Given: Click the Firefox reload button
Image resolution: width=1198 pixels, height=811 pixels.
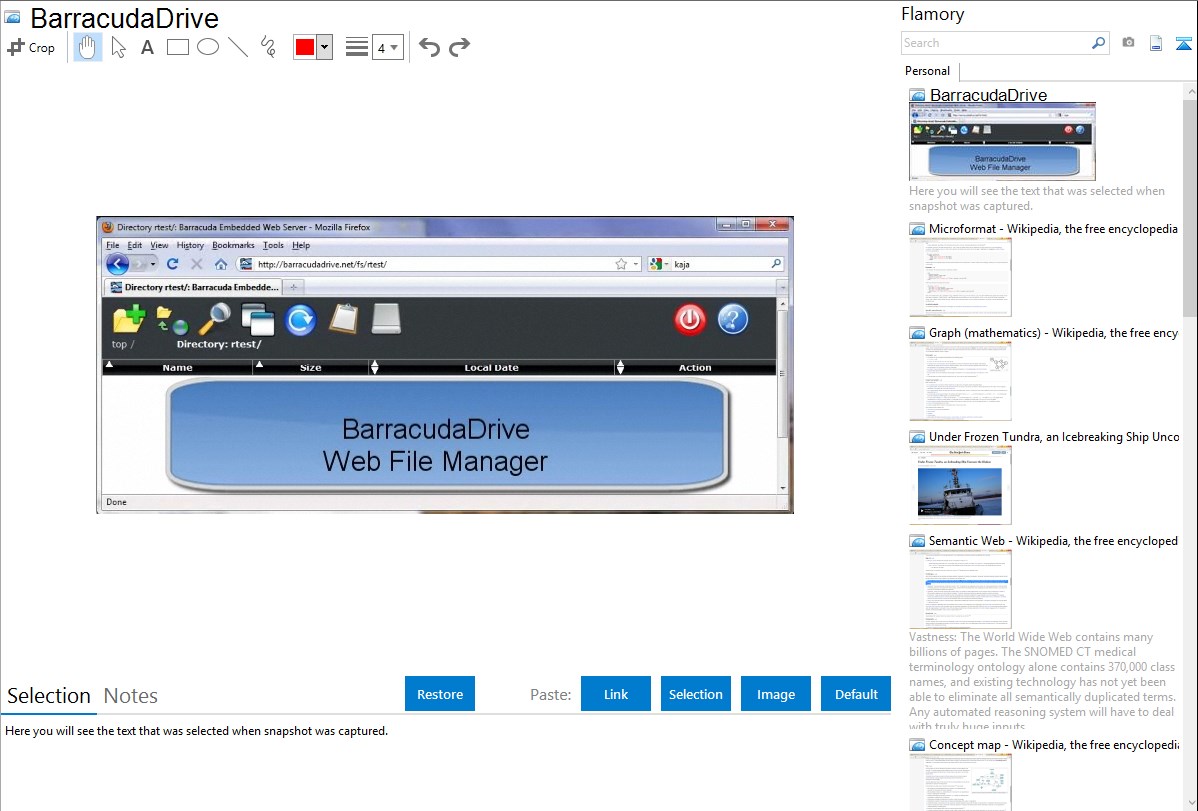Looking at the screenshot, I should pos(173,264).
